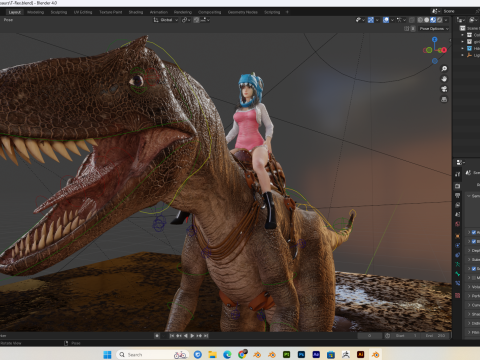Switch to solid viewport shading

pyautogui.click(x=427, y=20)
